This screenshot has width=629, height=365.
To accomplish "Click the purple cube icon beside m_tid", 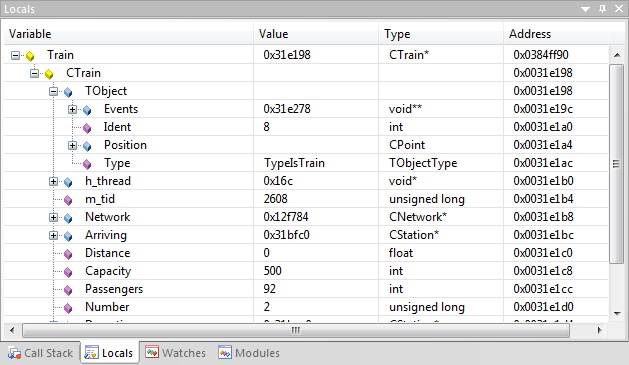I will [x=68, y=200].
